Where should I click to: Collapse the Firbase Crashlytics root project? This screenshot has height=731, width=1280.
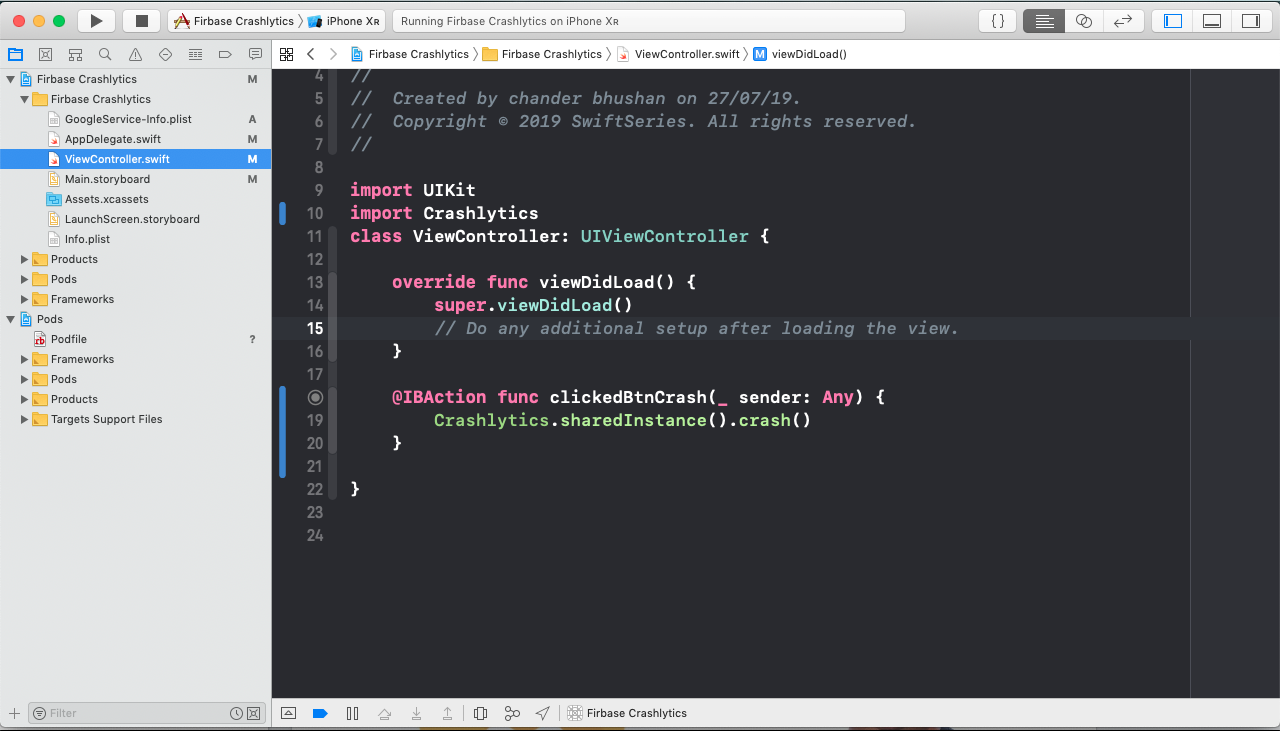11,79
